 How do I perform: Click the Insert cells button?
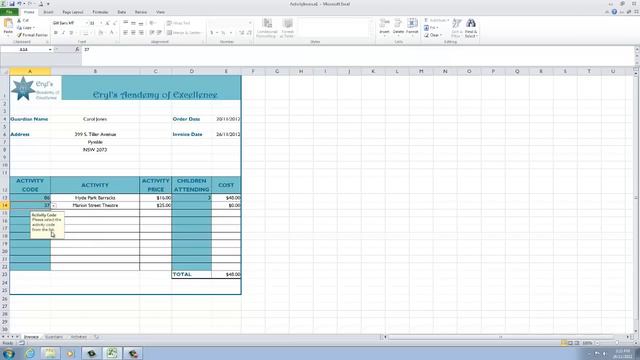pos(384,27)
